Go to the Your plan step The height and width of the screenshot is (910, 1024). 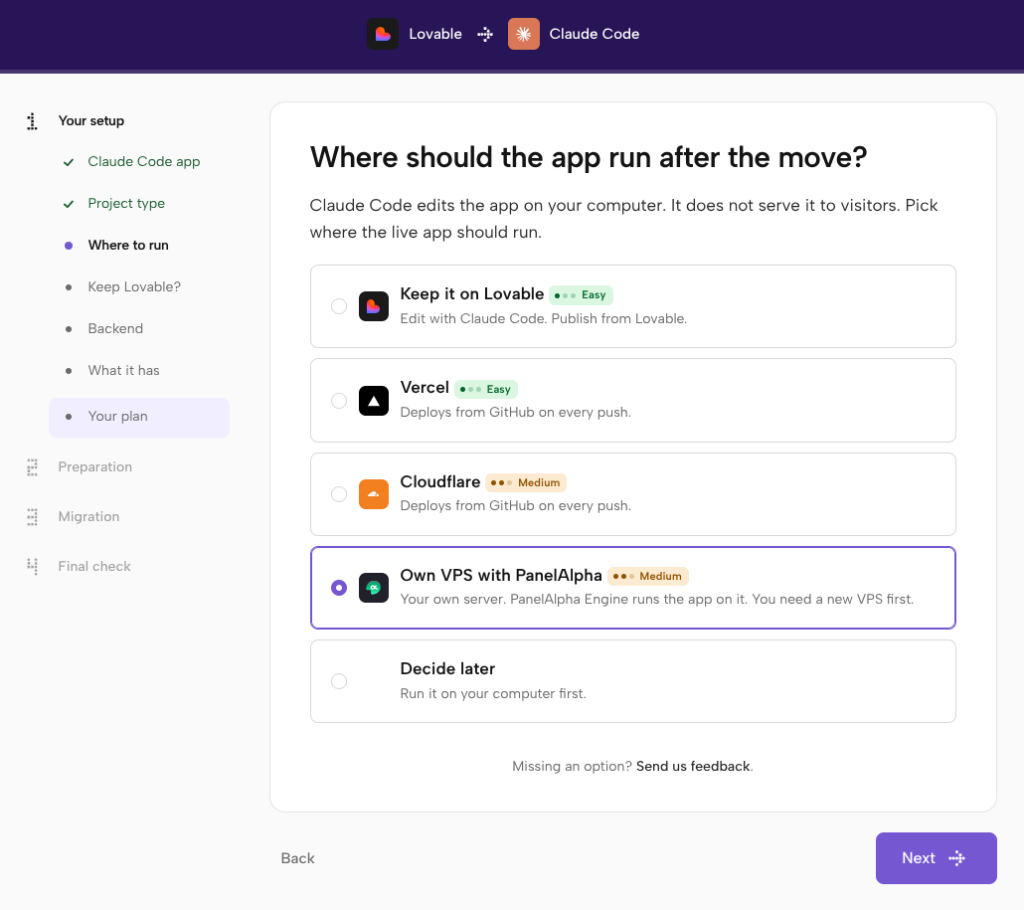pyautogui.click(x=139, y=417)
